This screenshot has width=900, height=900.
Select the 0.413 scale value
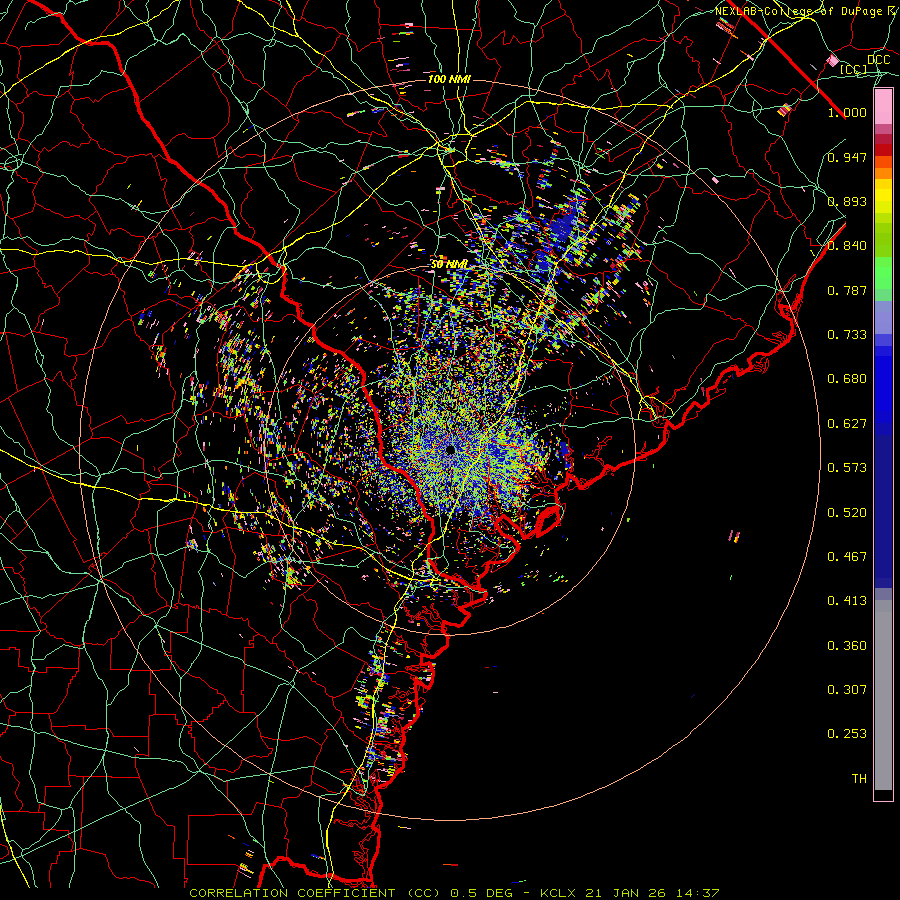847,601
